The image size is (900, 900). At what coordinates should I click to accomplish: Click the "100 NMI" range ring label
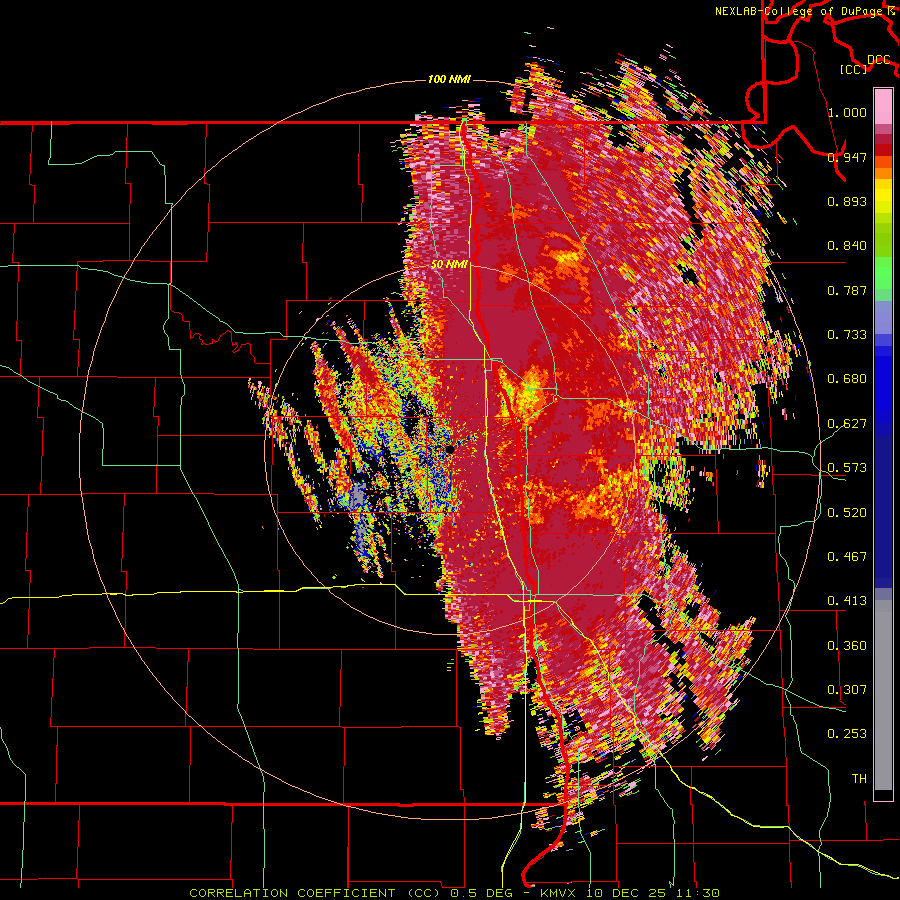(x=449, y=79)
